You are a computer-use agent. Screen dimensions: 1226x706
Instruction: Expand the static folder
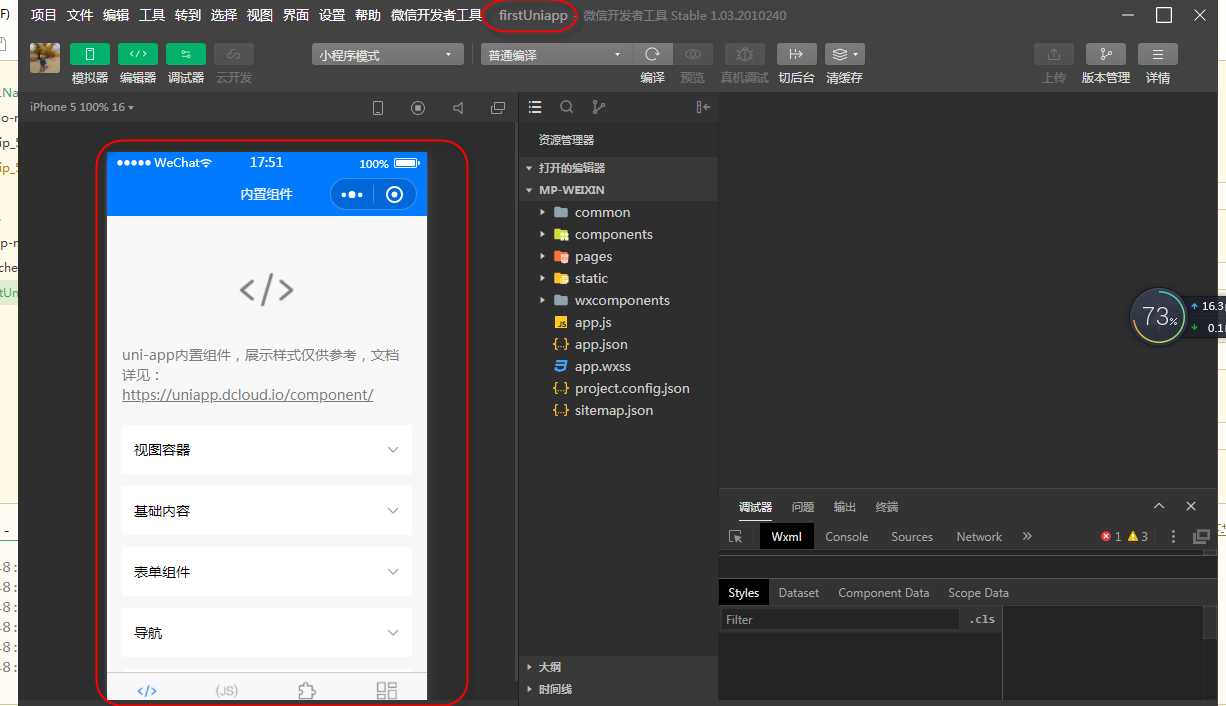[618, 278]
